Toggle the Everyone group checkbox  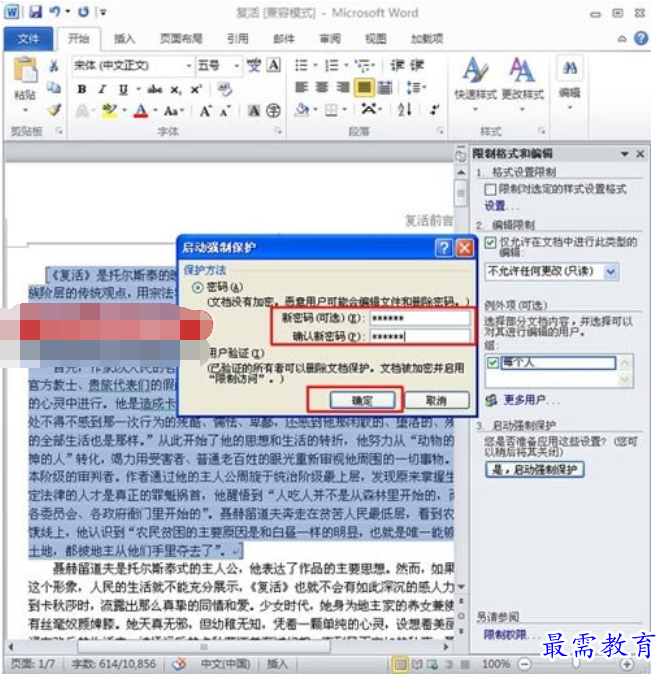pyautogui.click(x=493, y=362)
